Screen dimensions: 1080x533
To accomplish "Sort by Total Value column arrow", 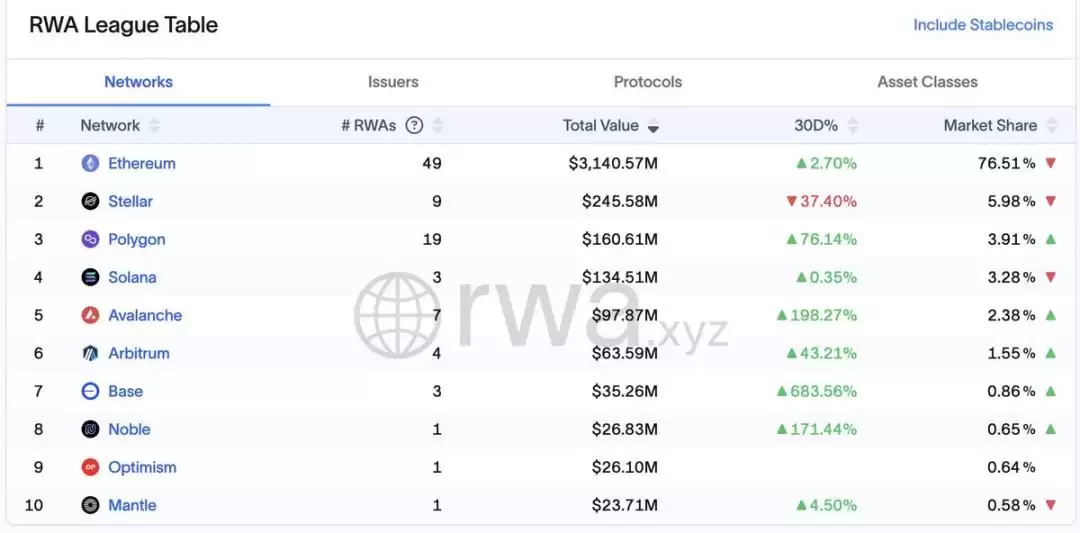I will pyautogui.click(x=653, y=126).
